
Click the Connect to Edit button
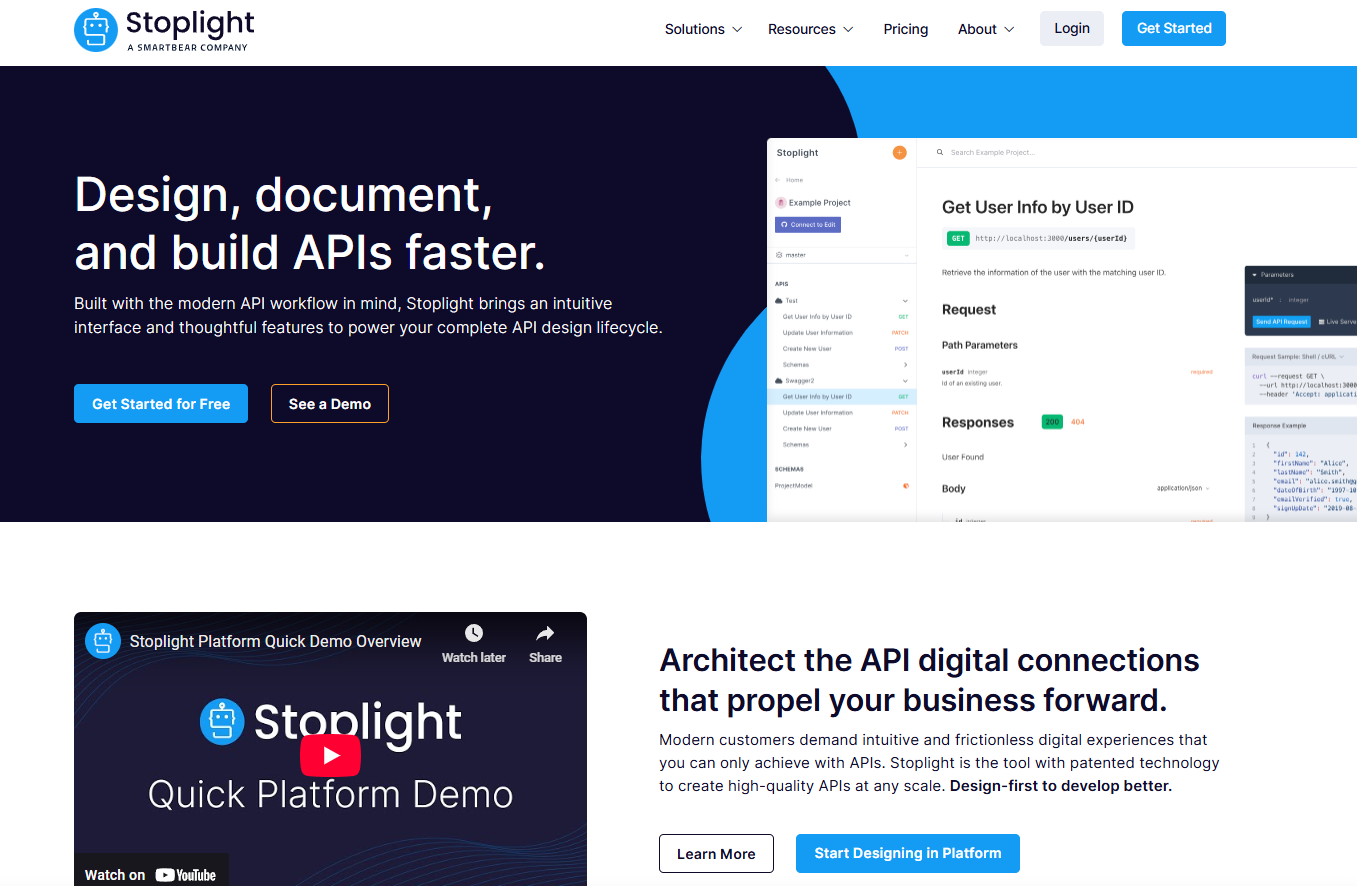pos(808,225)
